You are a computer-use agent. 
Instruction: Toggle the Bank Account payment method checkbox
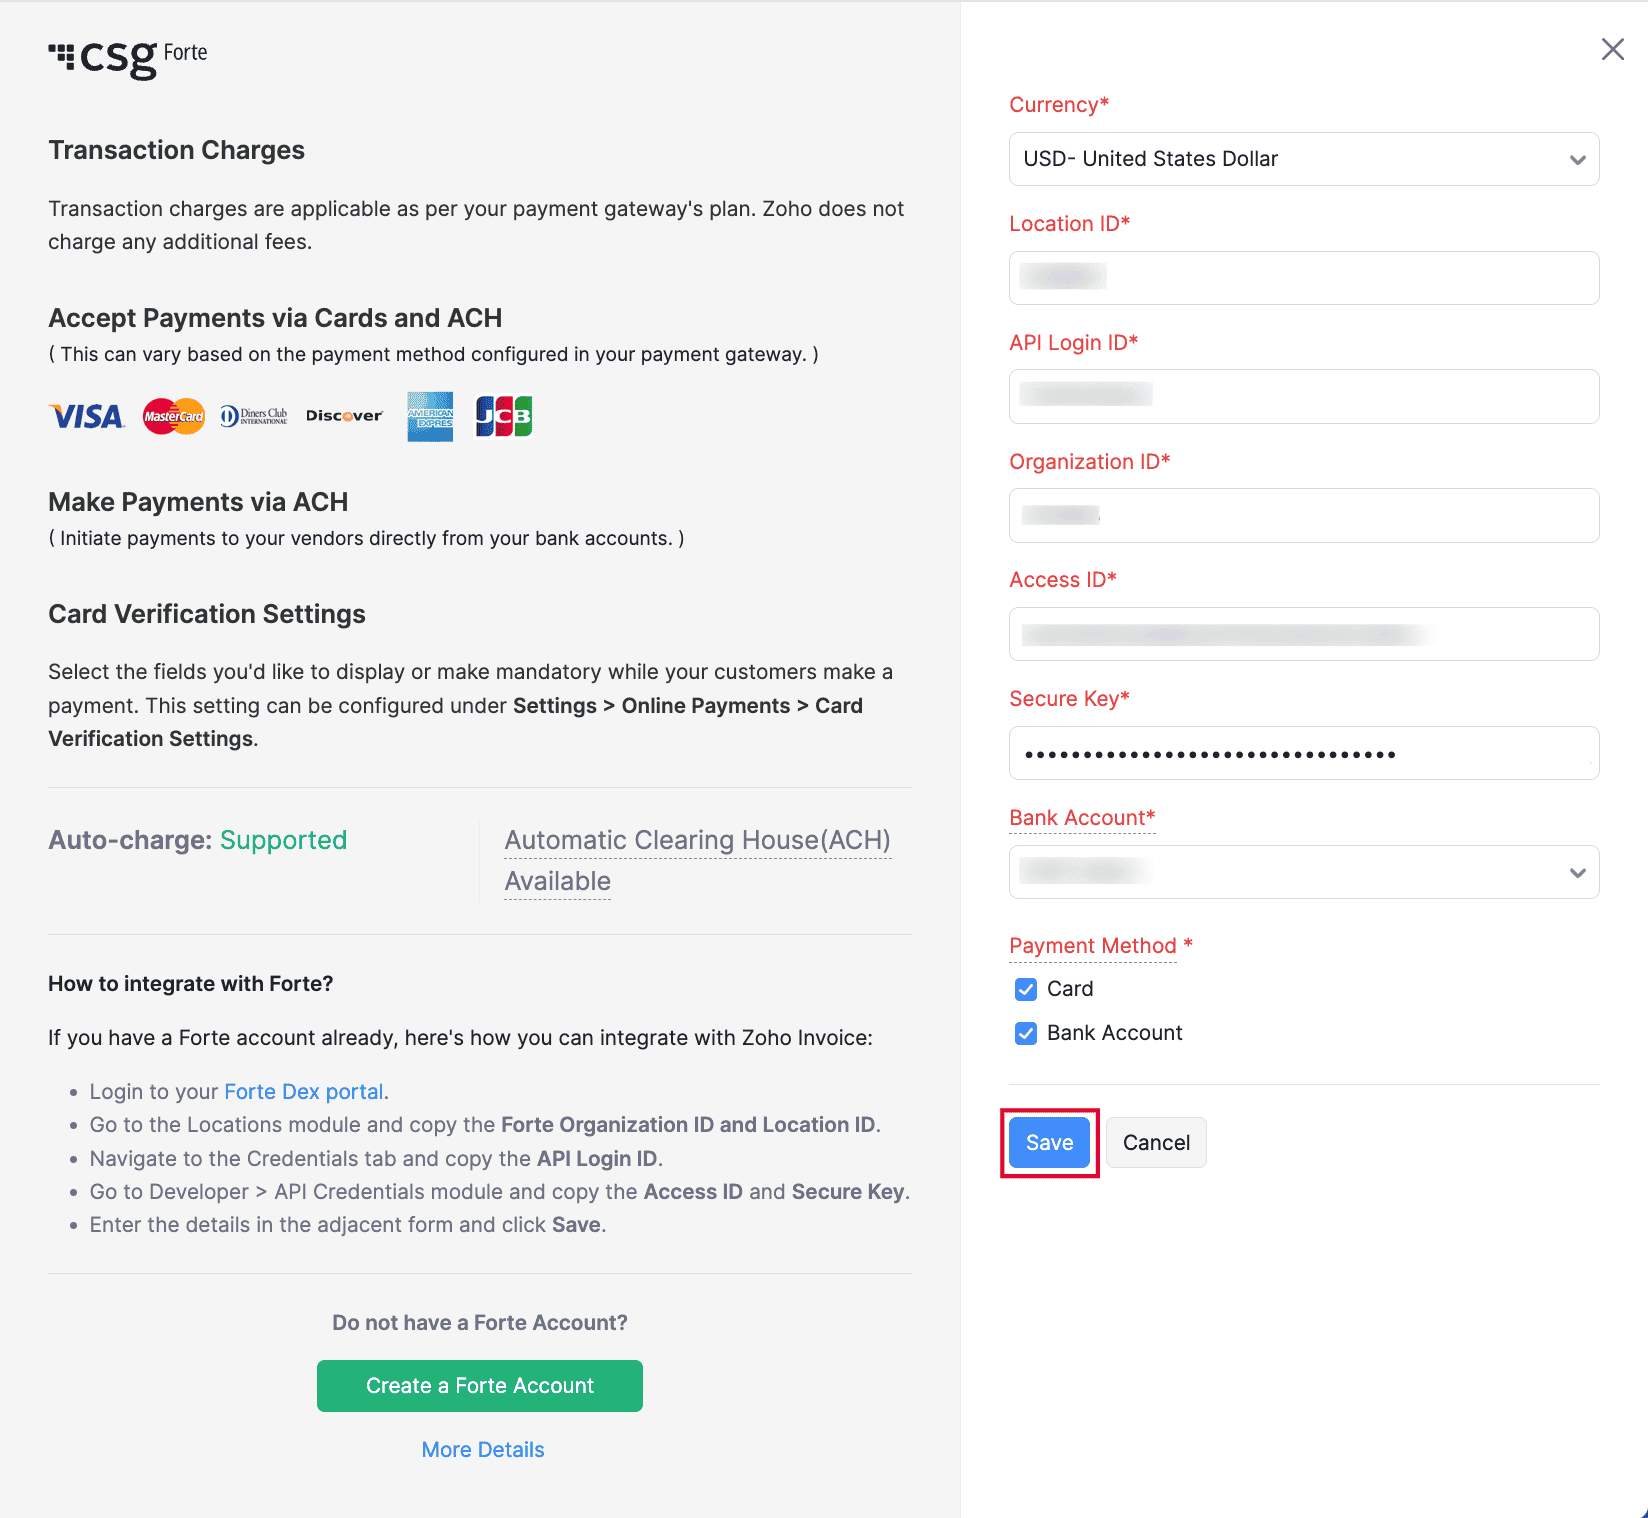pos(1026,1033)
